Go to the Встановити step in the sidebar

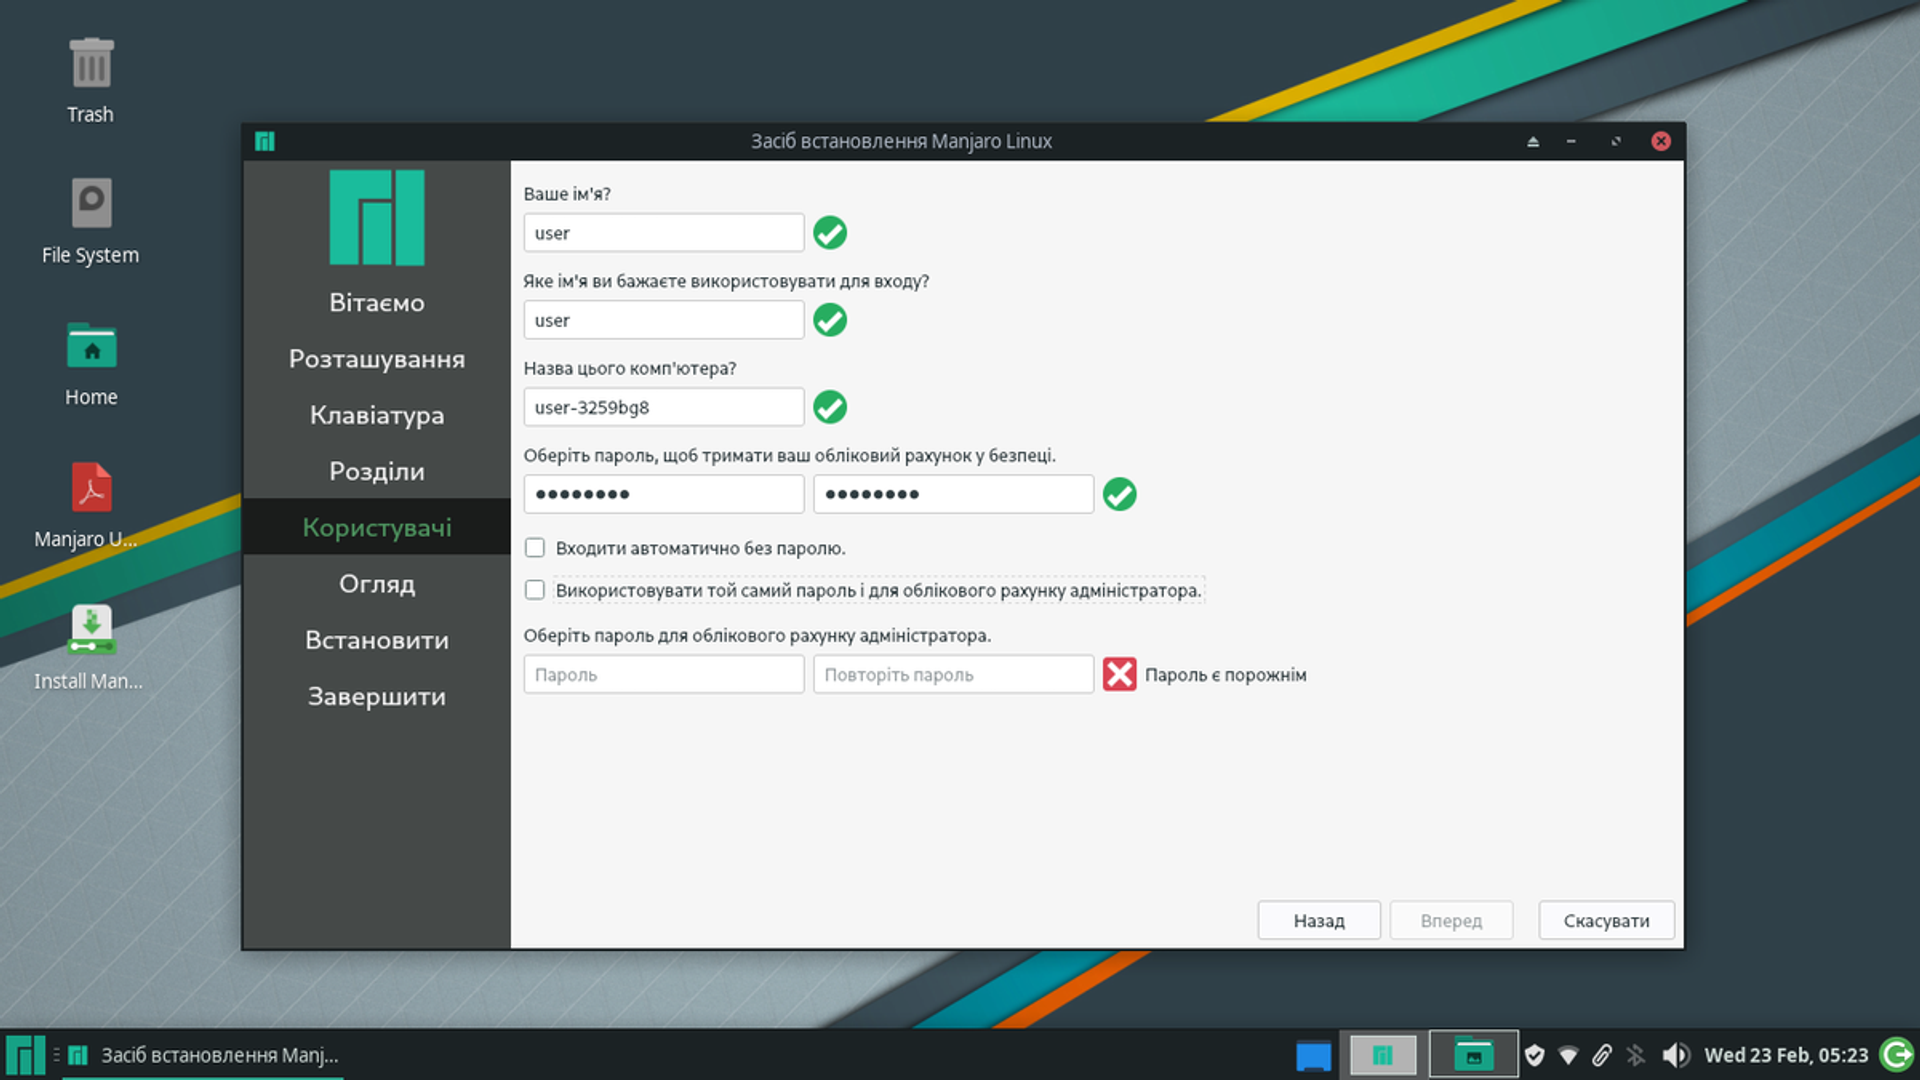click(x=377, y=640)
